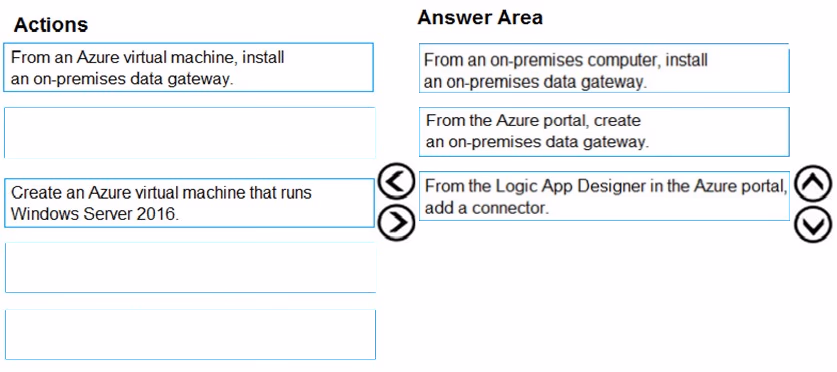Pick the Azure VM data gateway install action
Viewport: 837px width, 372px height.
[x=188, y=68]
